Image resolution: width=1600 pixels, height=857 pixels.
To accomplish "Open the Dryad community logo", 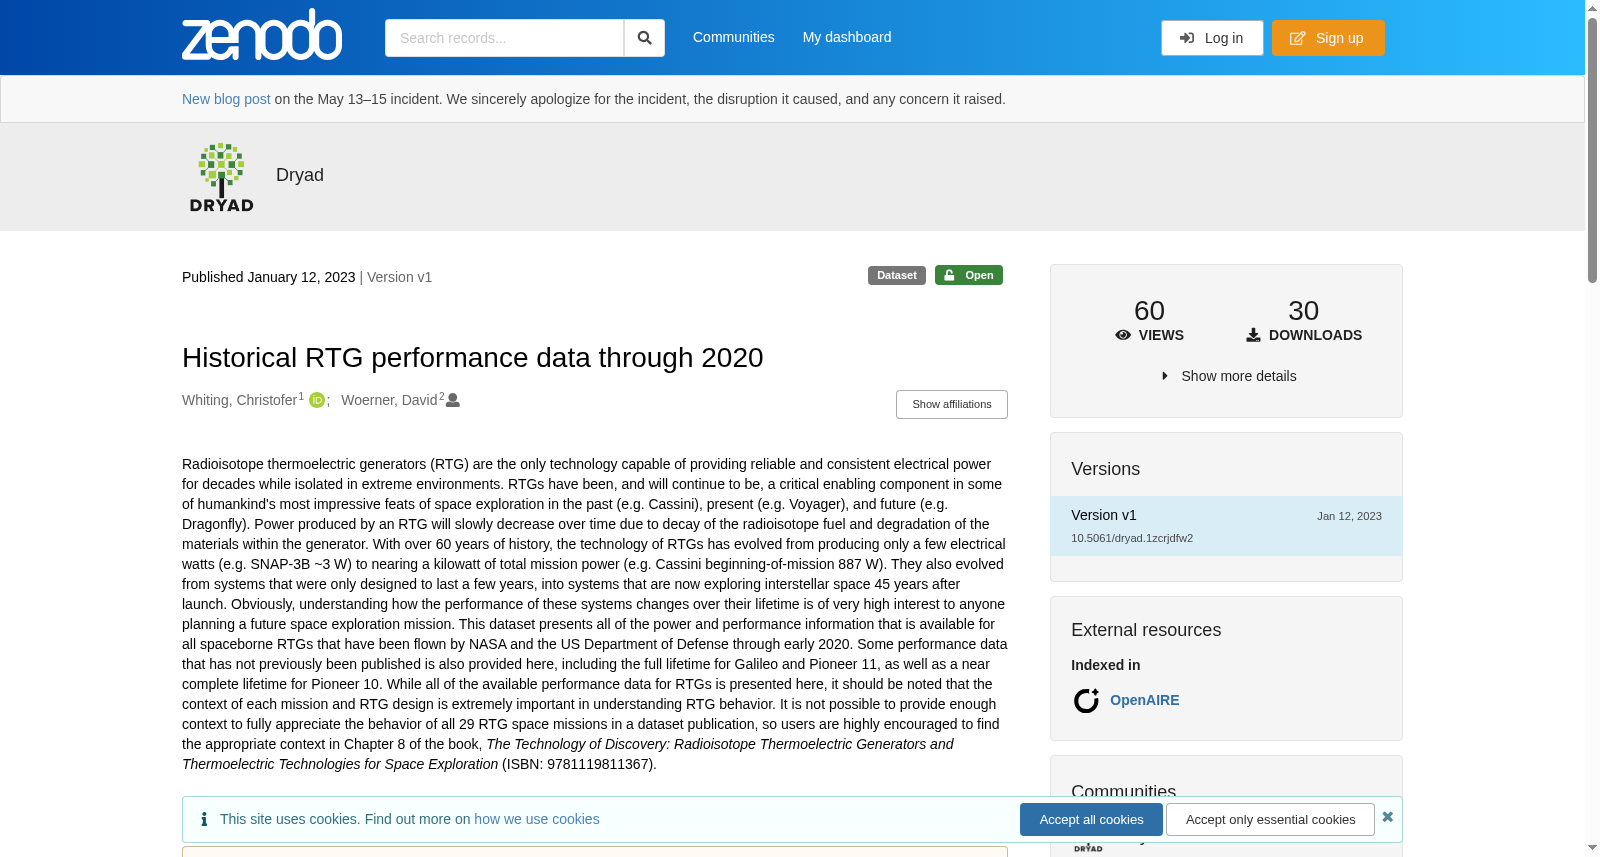I will click(222, 177).
